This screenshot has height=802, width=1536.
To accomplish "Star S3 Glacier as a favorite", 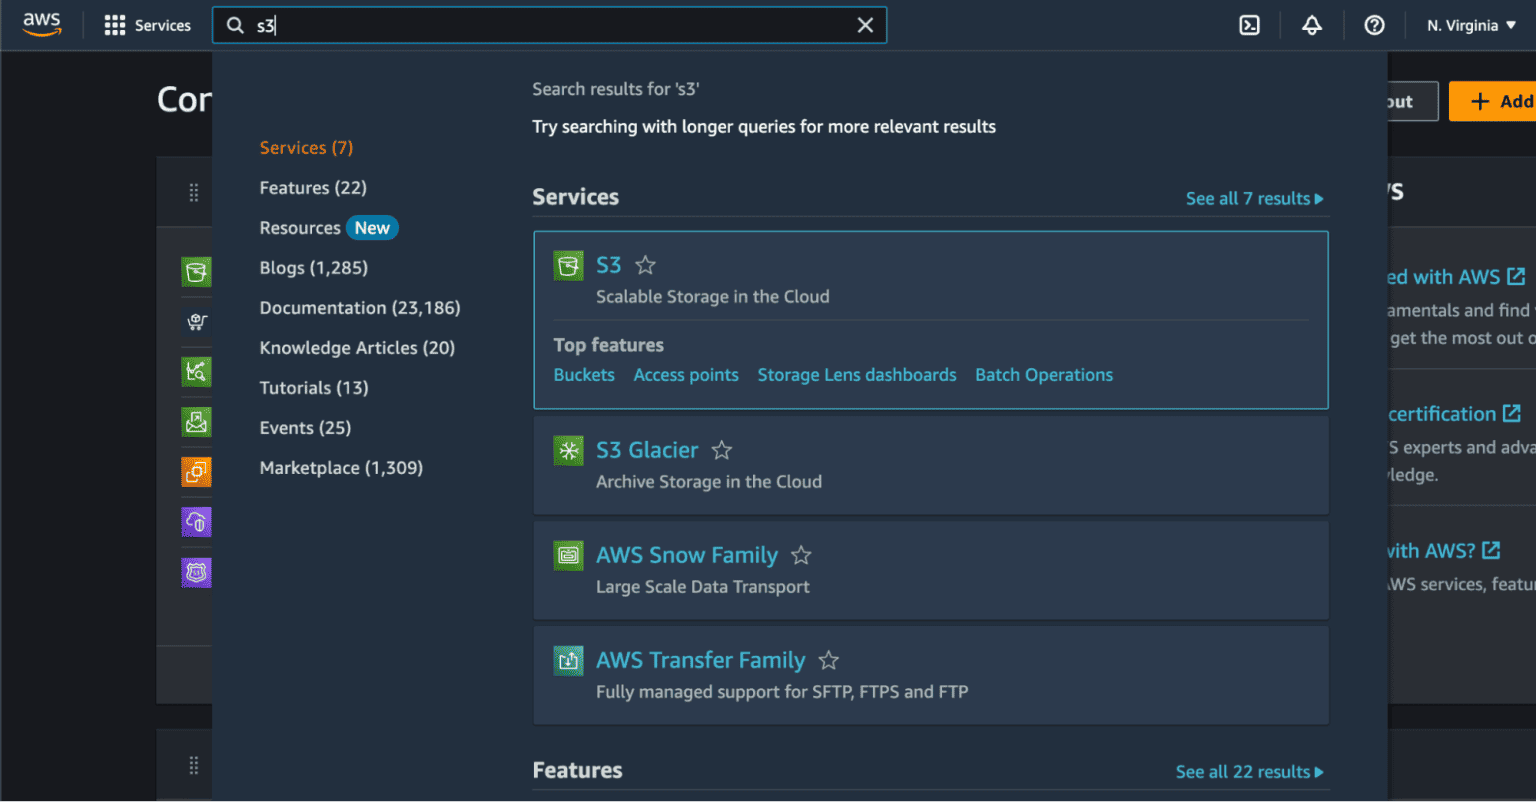I will click(x=722, y=451).
